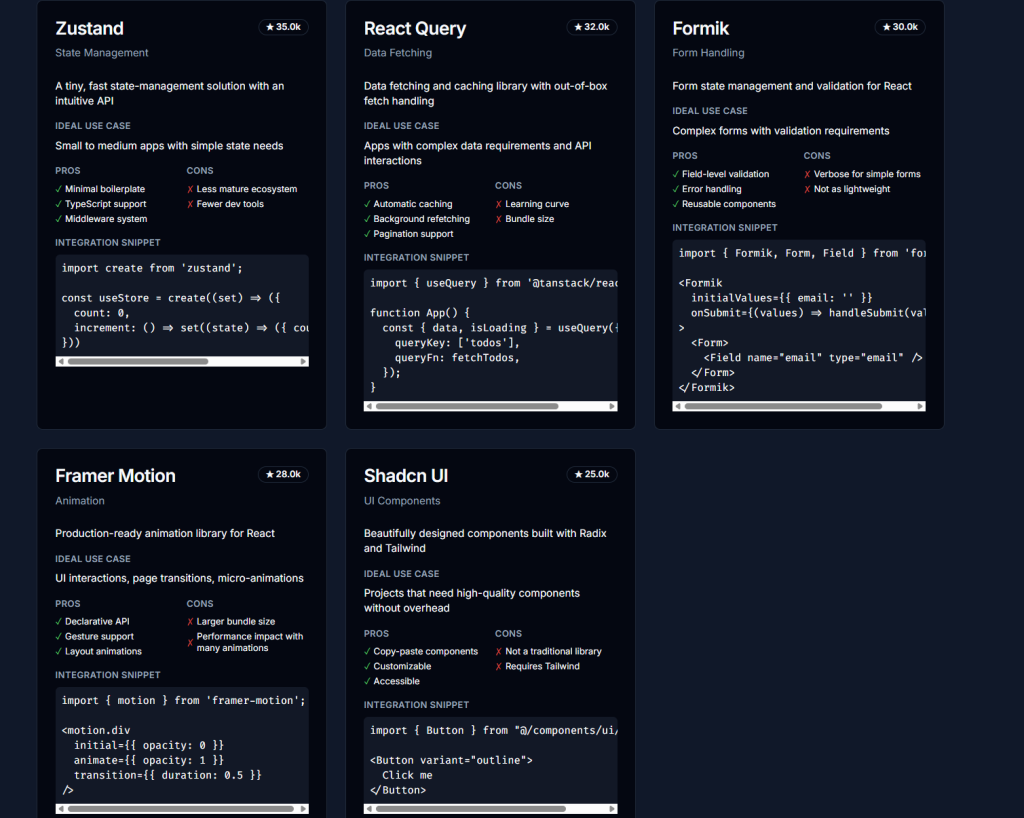
Task: Click the Button variant="outline" code line
Action: (451, 761)
